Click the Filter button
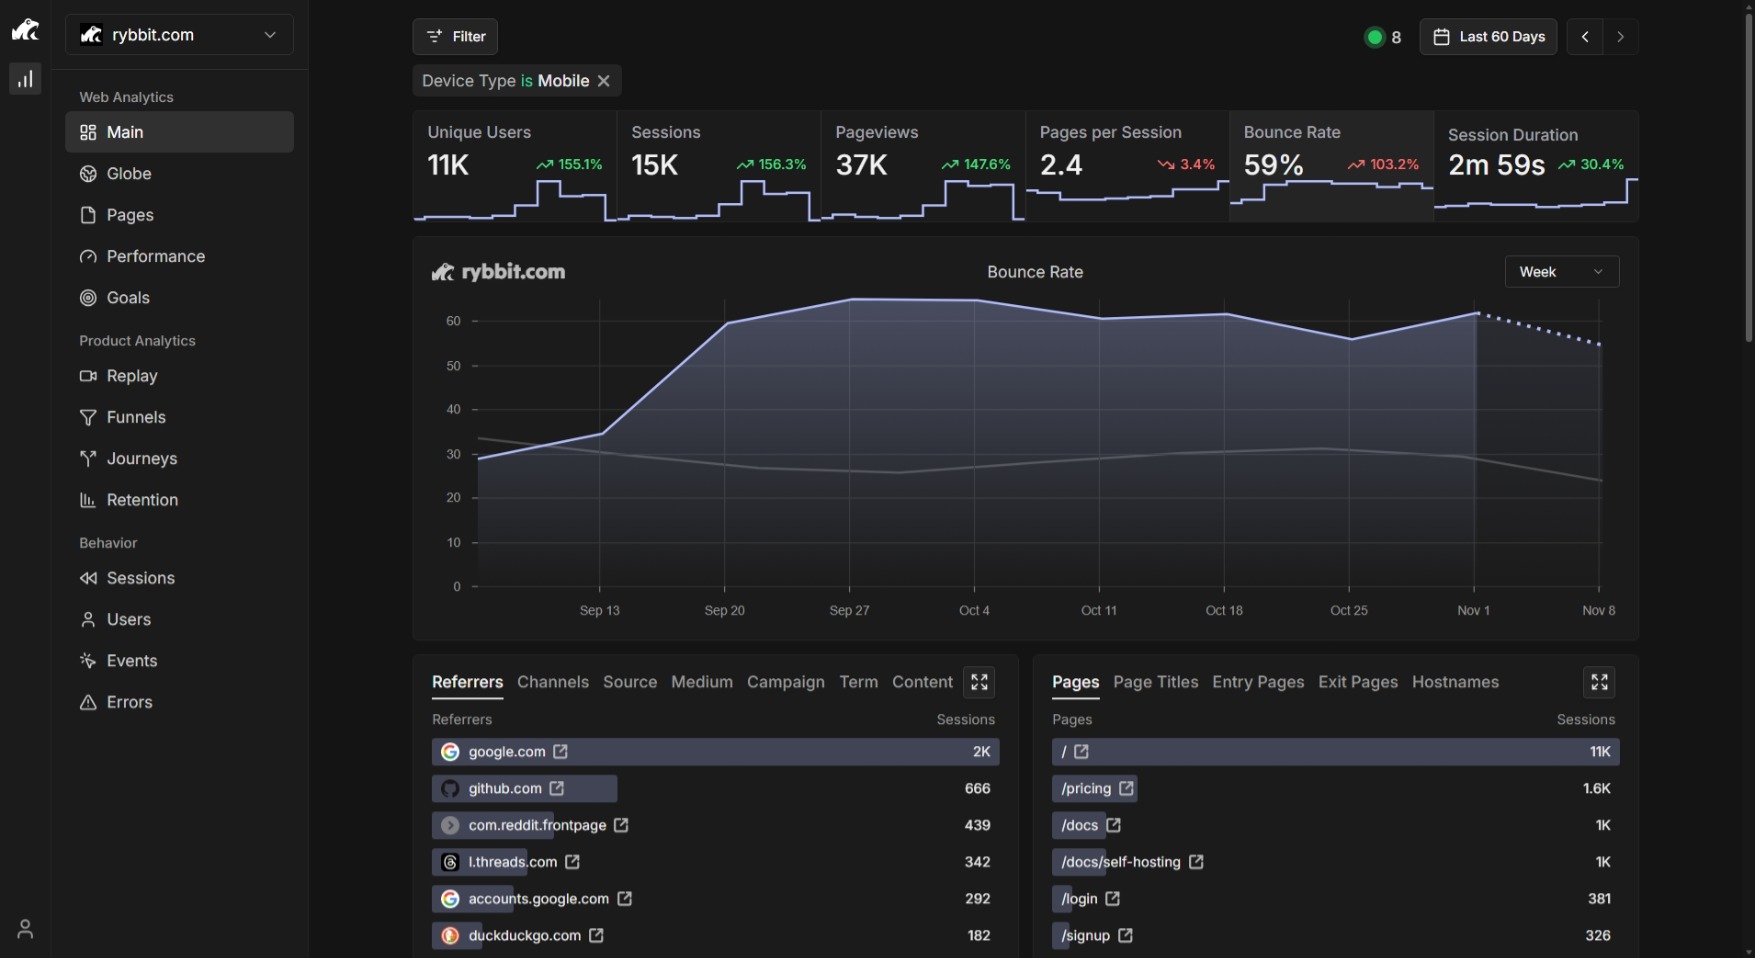The image size is (1755, 958). coord(455,37)
